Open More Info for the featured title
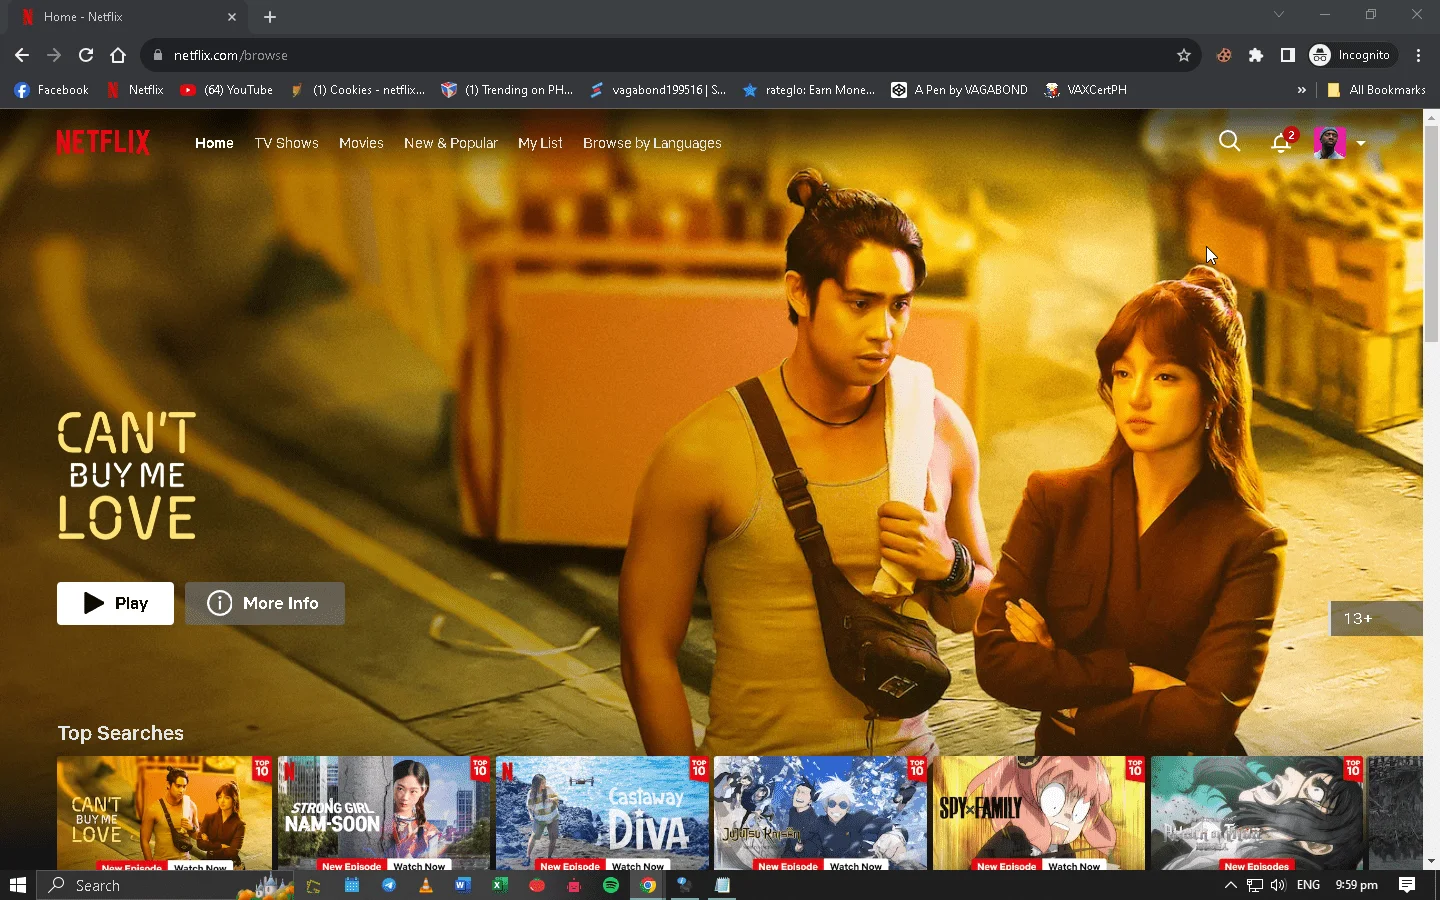Image resolution: width=1440 pixels, height=900 pixels. click(265, 603)
